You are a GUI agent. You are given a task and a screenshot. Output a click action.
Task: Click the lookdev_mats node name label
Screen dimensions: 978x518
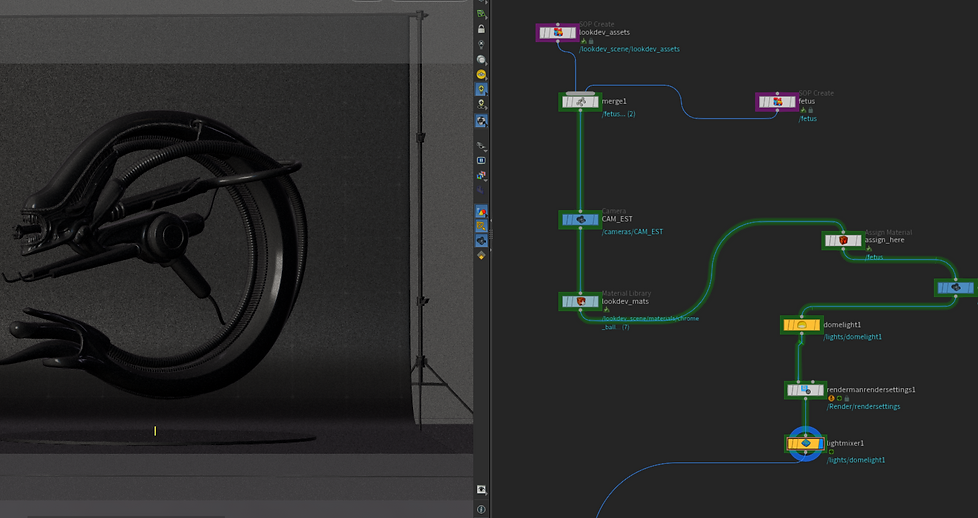click(625, 301)
